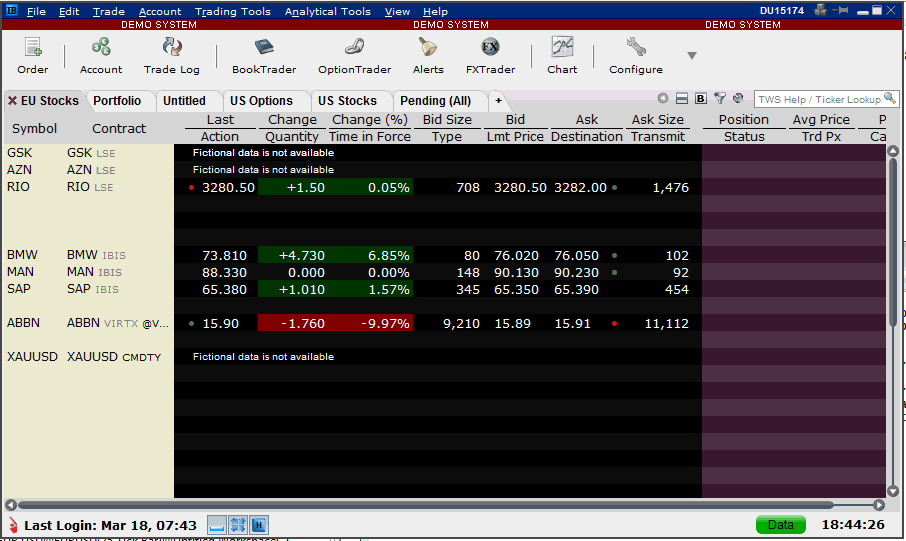Click the four-arrows collapse status icon
This screenshot has height=541, width=906.
[237, 525]
